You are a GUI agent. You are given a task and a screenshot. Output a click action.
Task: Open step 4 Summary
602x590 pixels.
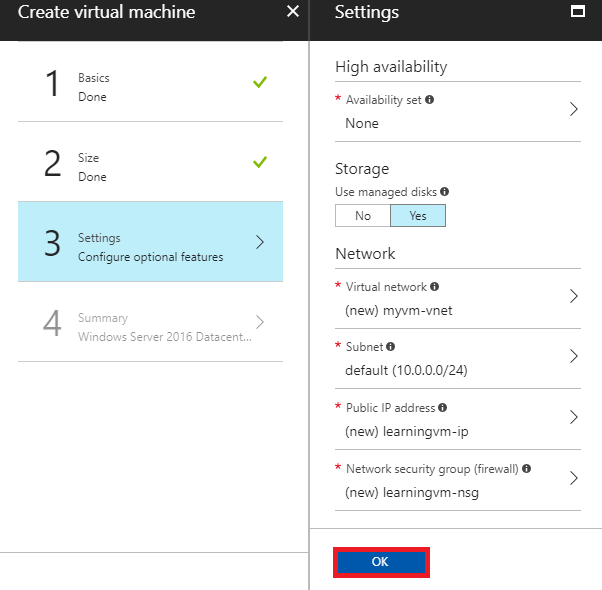150,327
